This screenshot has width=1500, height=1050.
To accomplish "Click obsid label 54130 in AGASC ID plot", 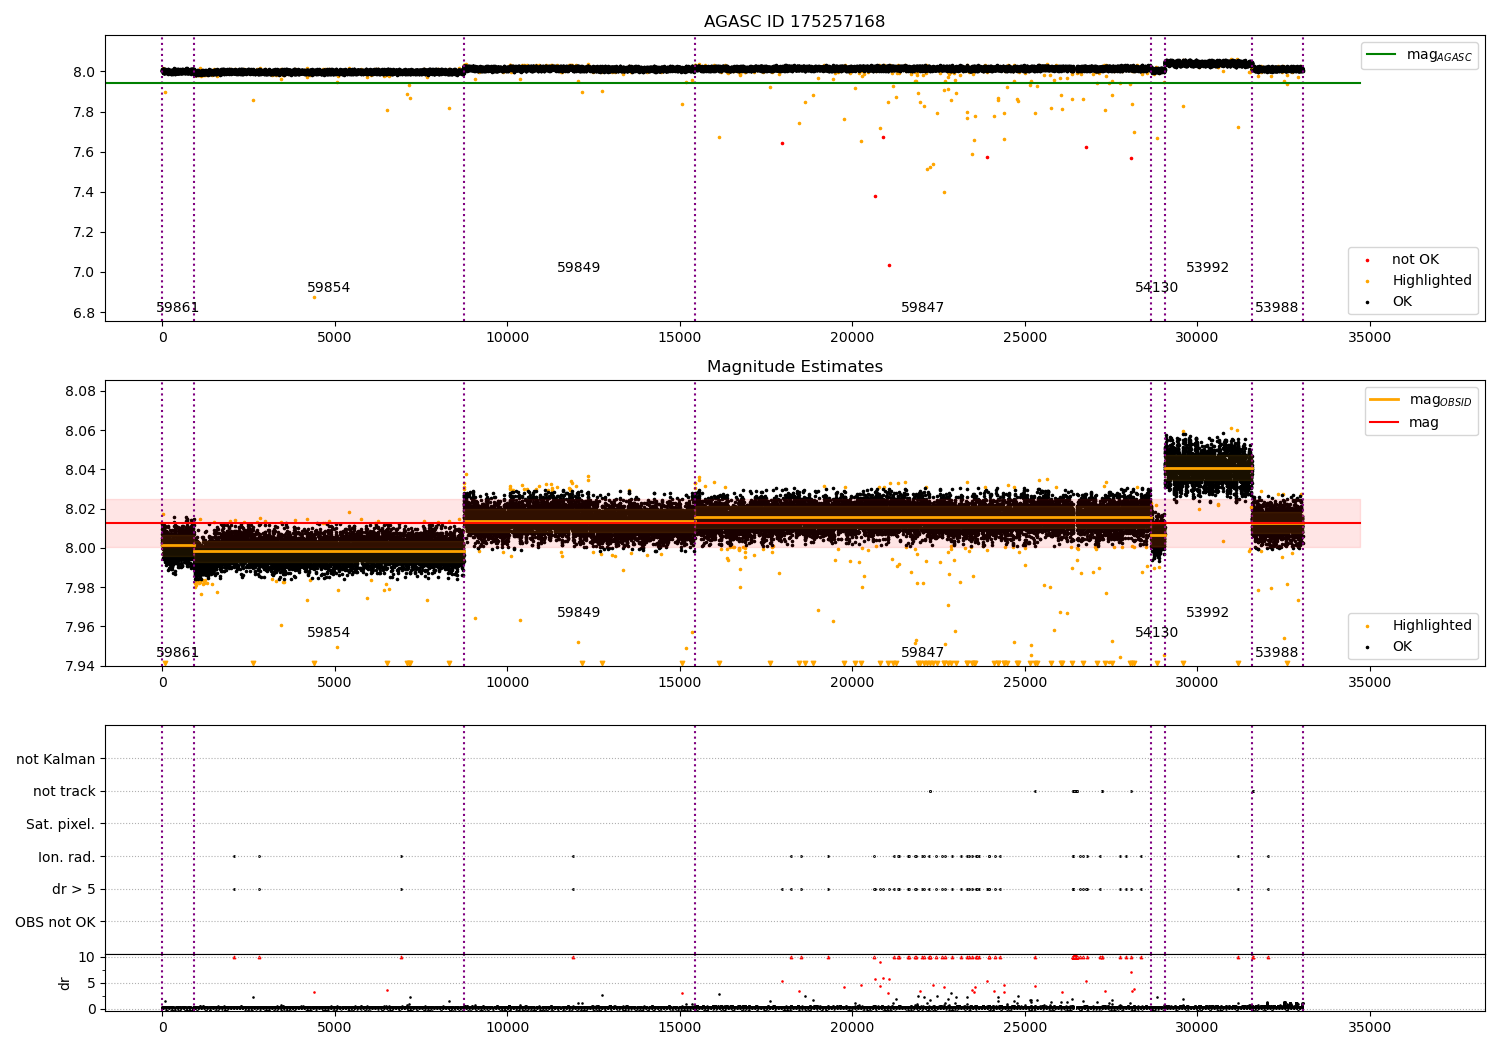I will click(x=1157, y=288).
